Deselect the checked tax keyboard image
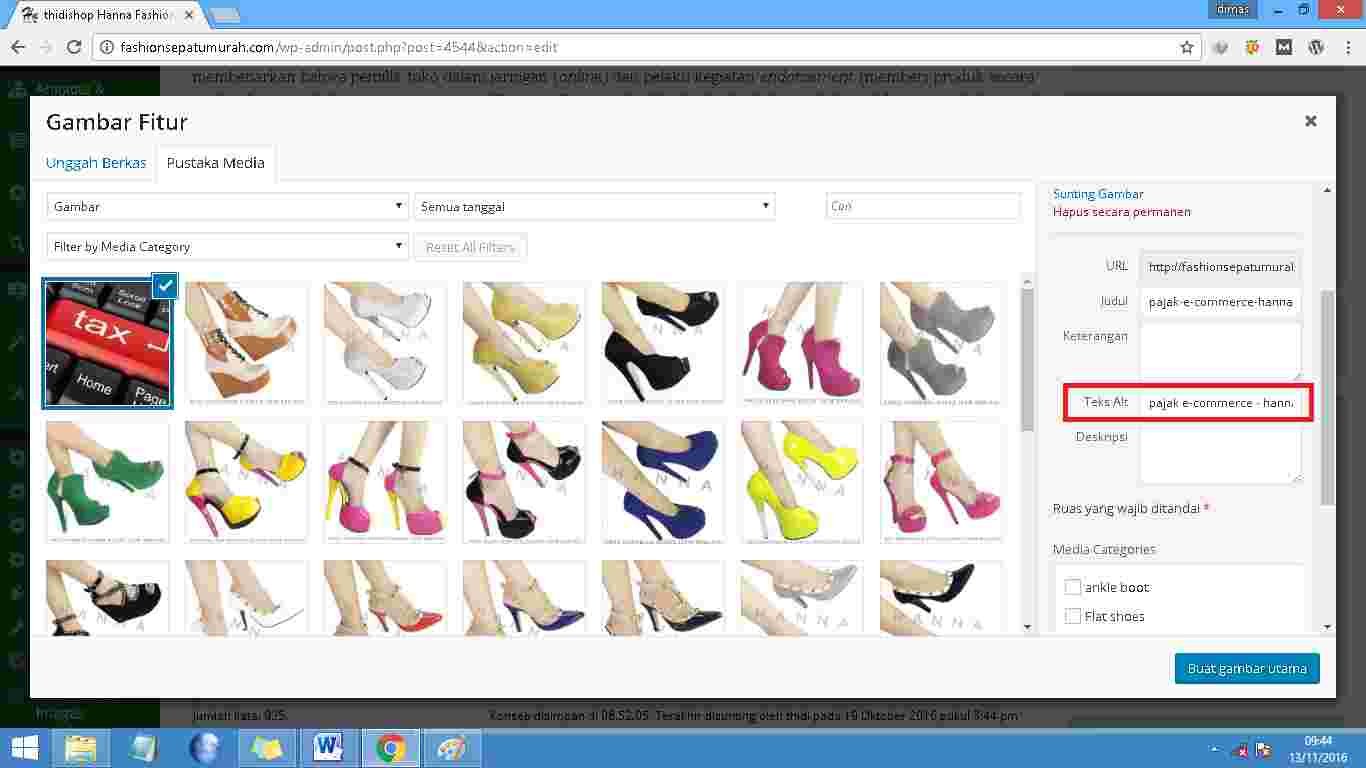The height and width of the screenshot is (768, 1366). pyautogui.click(x=166, y=286)
